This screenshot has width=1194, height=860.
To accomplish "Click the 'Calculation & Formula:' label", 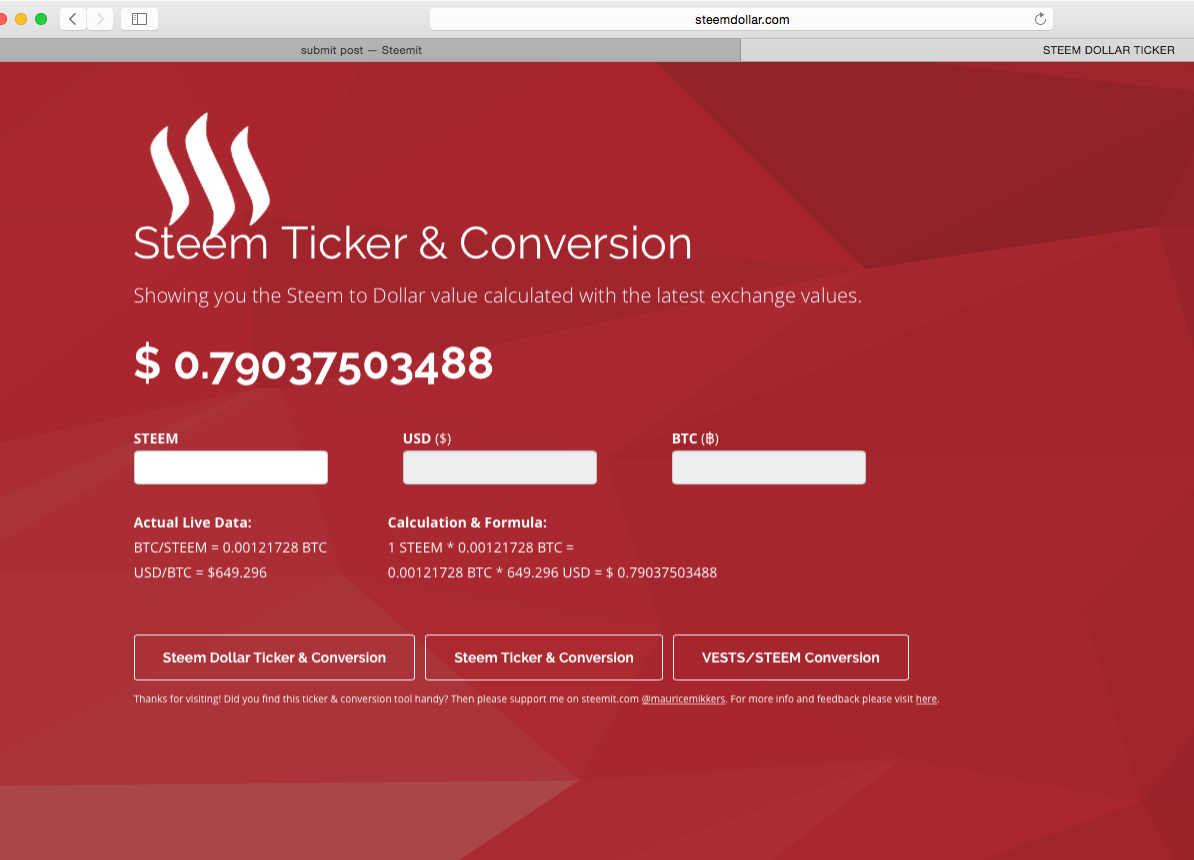I will 467,523.
